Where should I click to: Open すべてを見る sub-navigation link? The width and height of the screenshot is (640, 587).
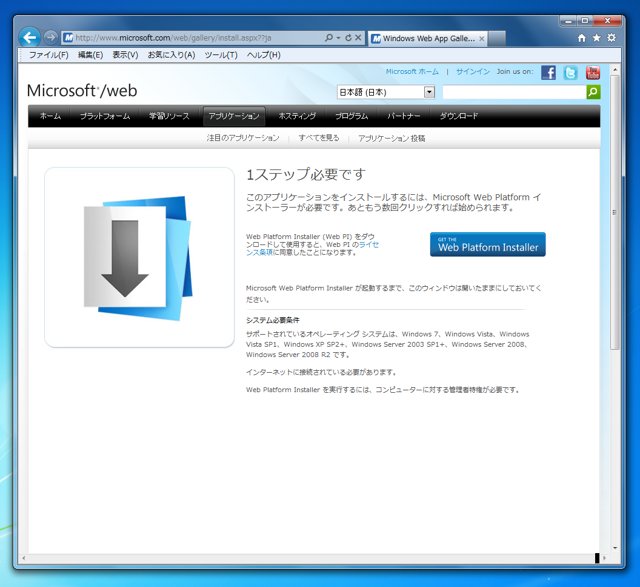319,138
